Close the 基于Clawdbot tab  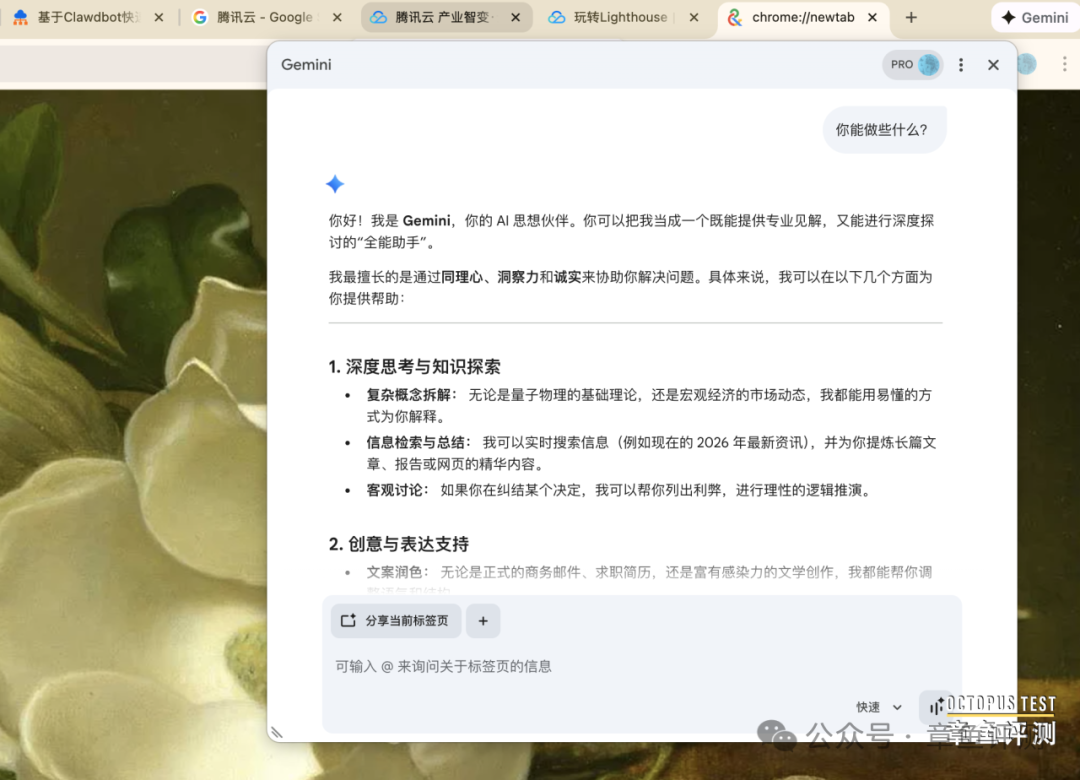coord(159,17)
